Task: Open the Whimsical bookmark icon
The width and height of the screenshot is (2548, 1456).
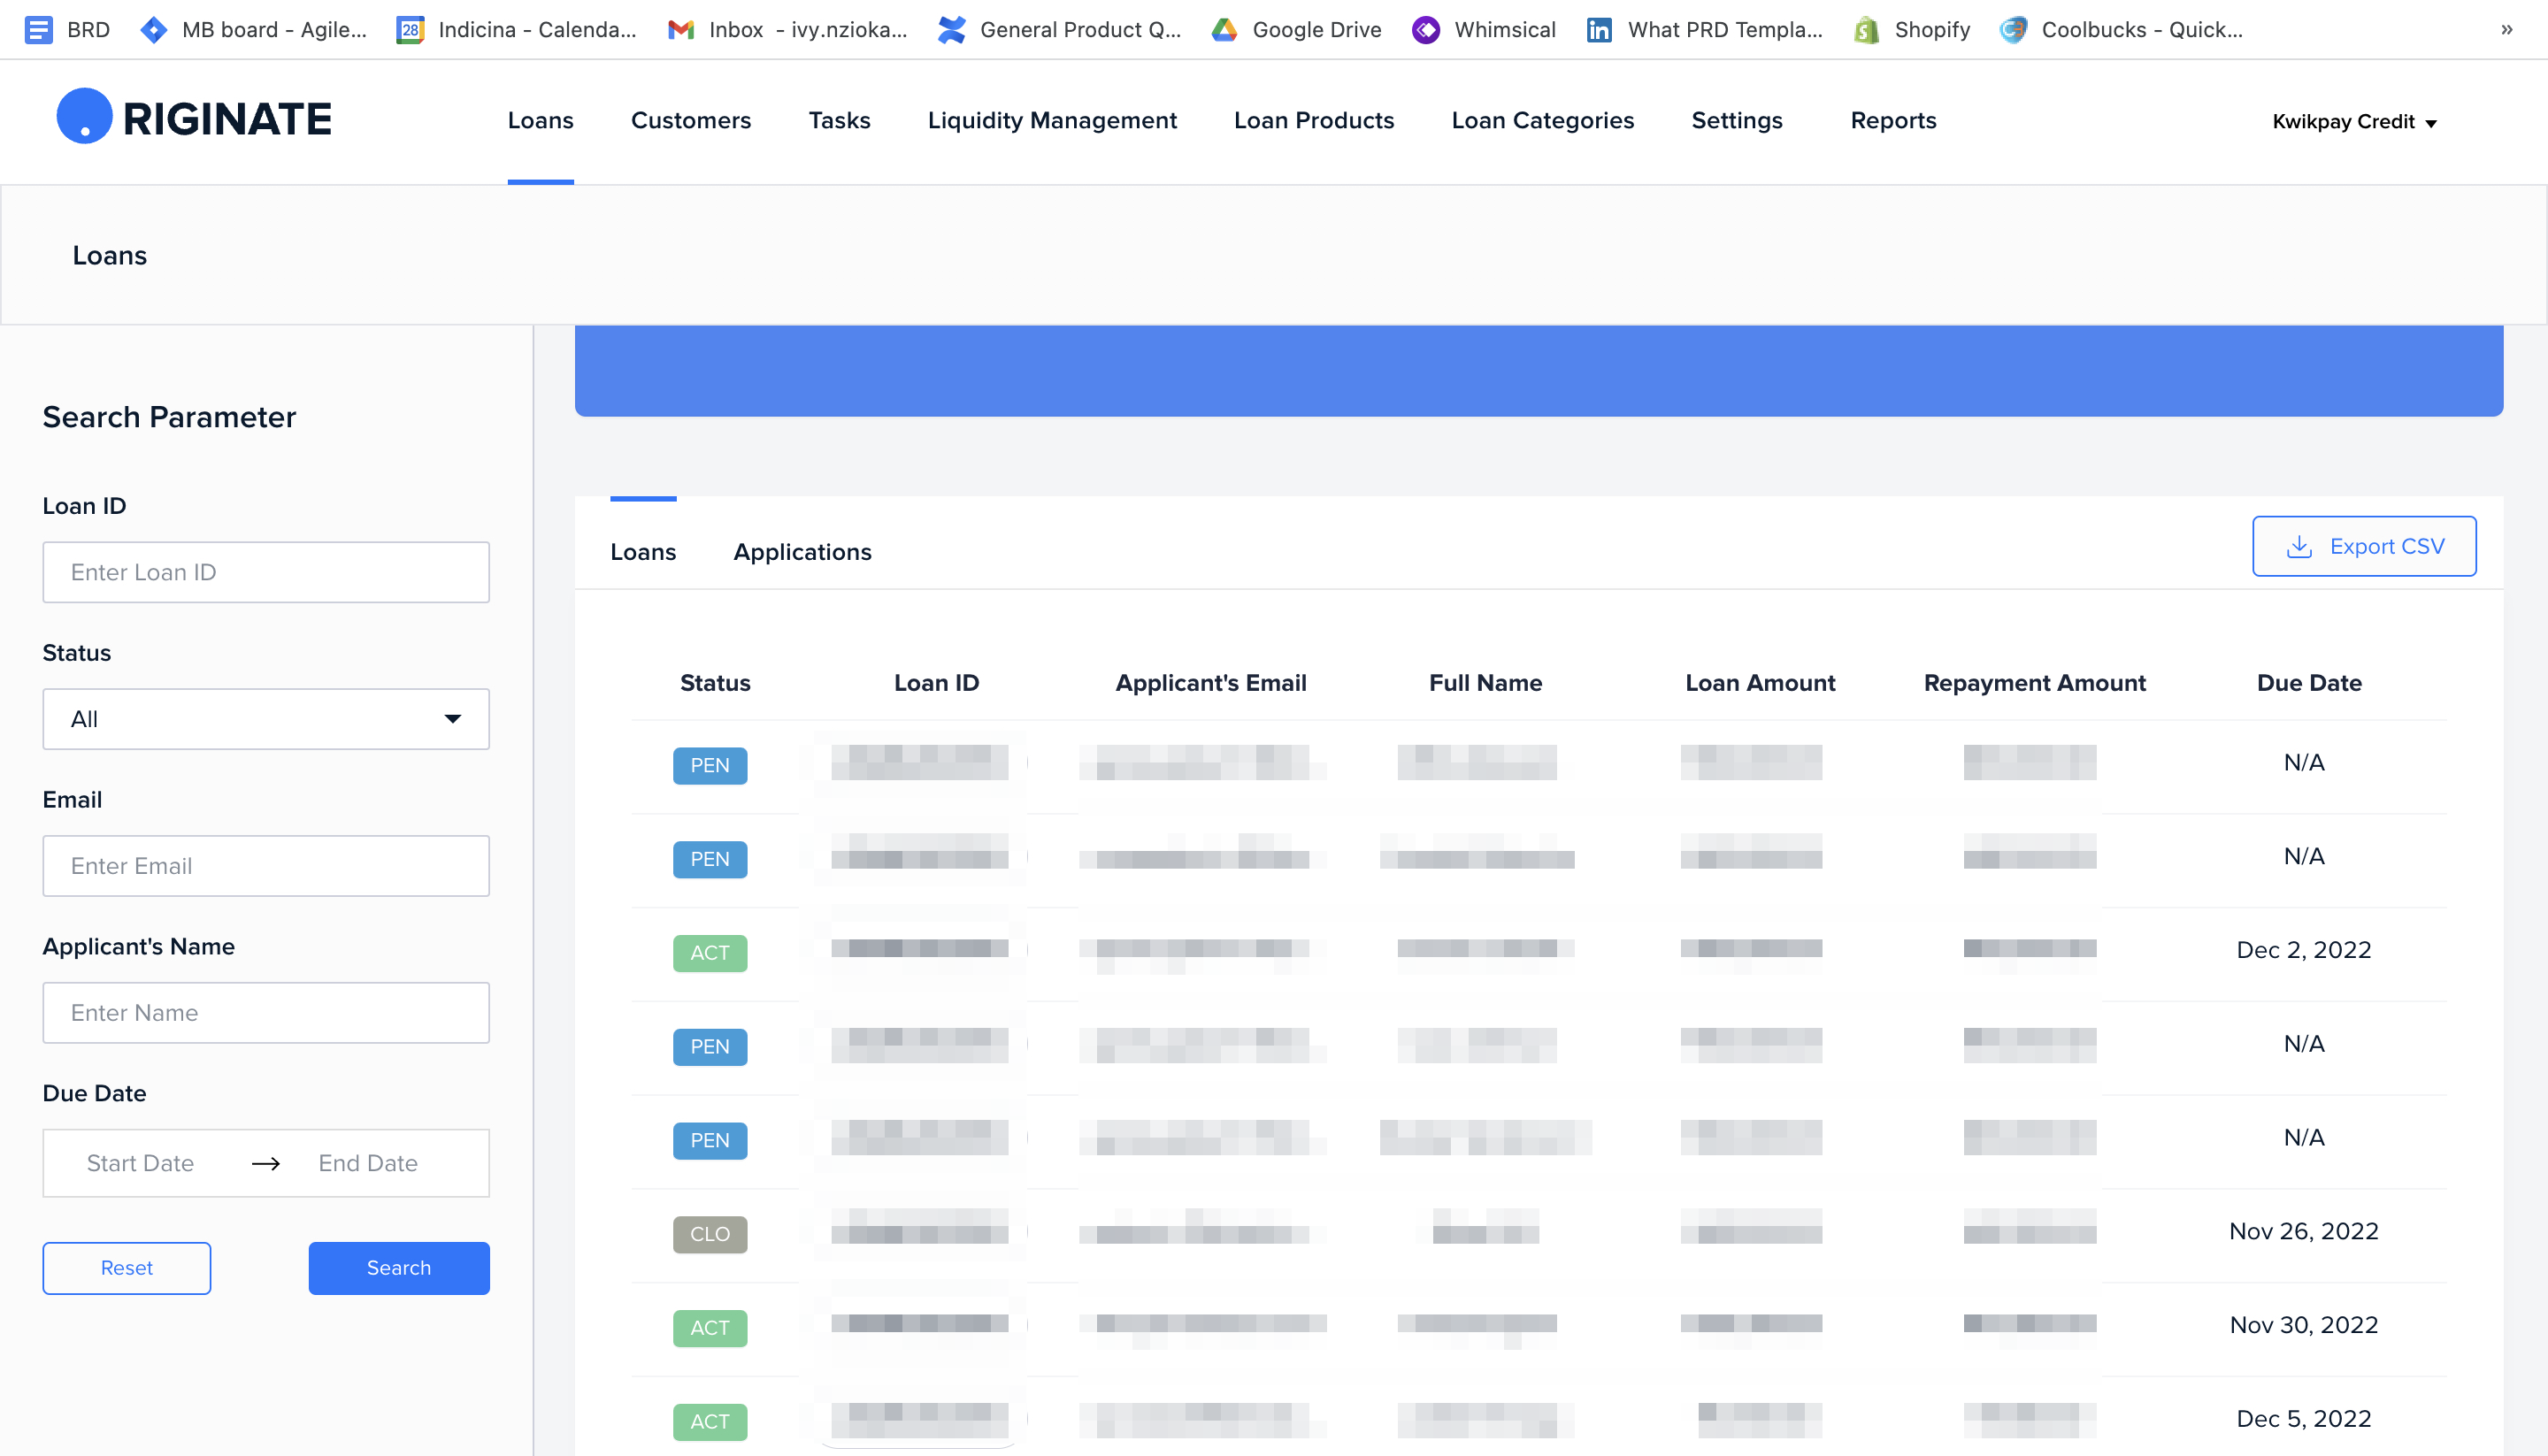Action: [x=1425, y=30]
